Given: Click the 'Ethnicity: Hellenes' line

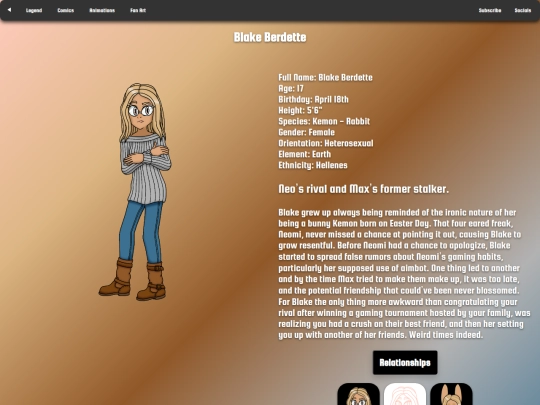Looking at the screenshot, I should [313, 165].
